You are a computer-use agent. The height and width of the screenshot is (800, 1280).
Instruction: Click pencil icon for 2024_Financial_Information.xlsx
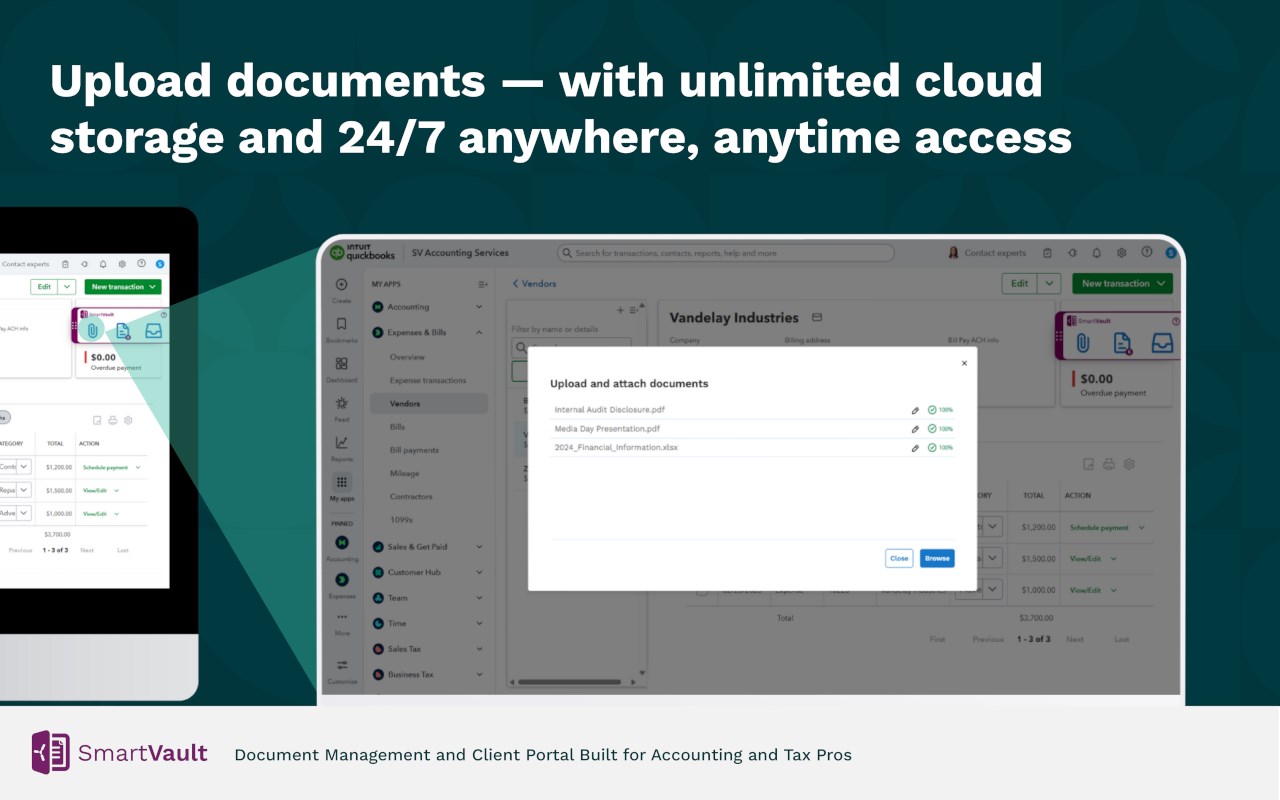[x=915, y=448]
